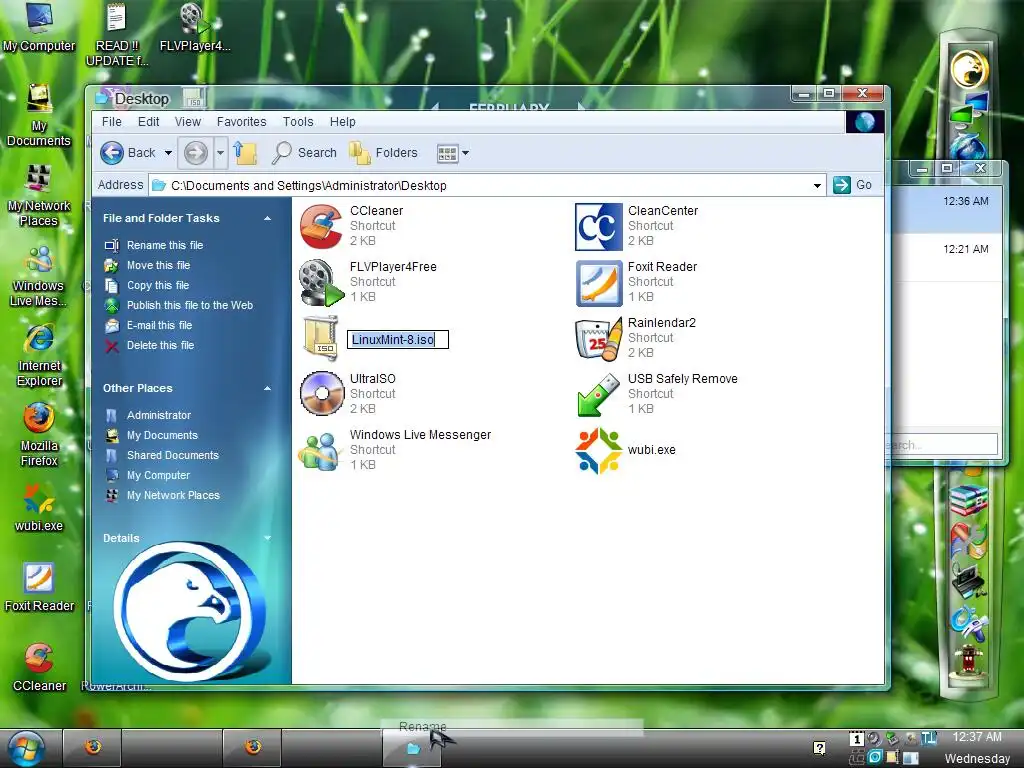
Task: Click the My Documents desktop icon
Action: tap(39, 116)
